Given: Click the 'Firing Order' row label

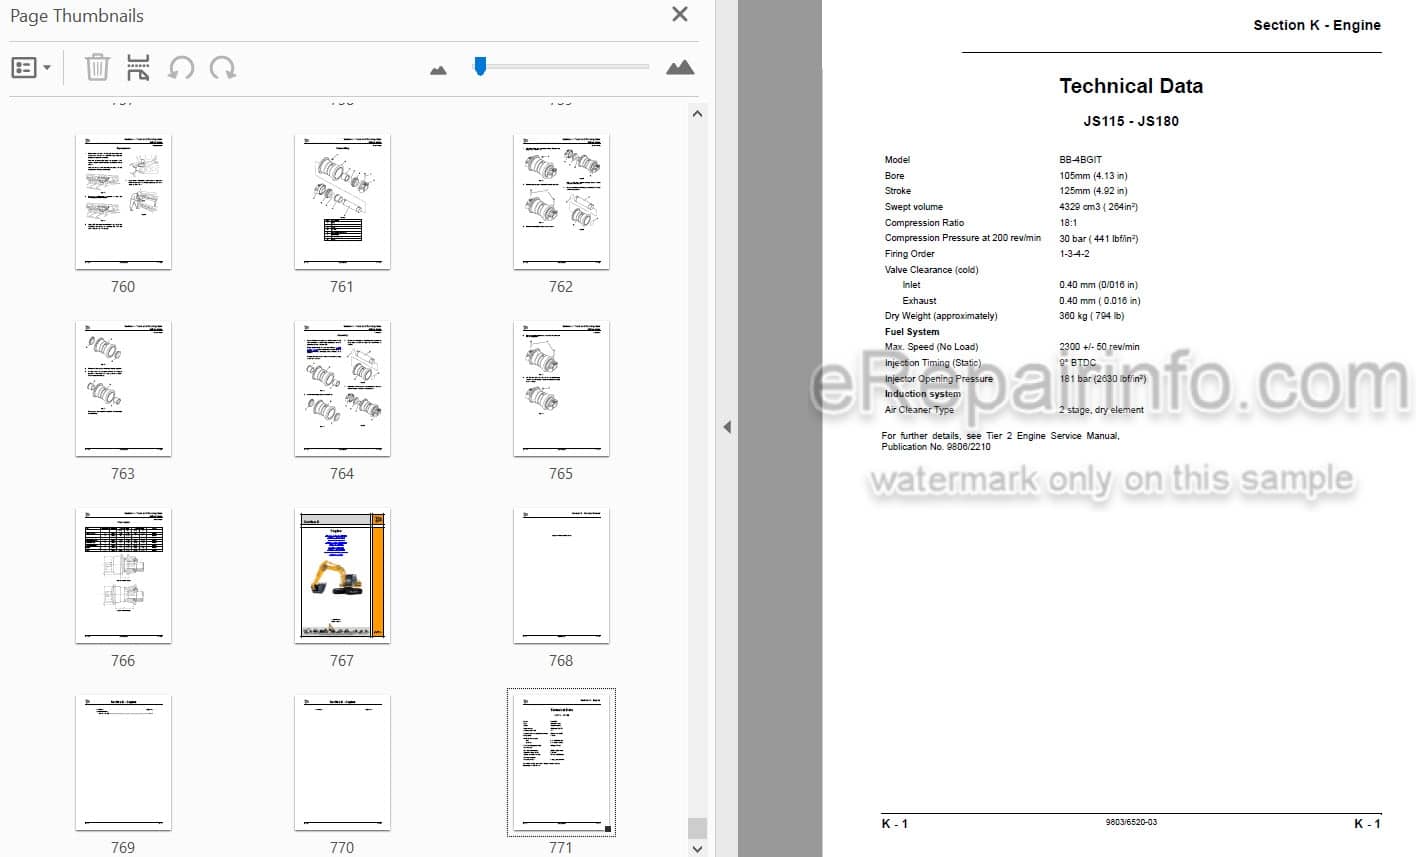Looking at the screenshot, I should pos(909,254).
